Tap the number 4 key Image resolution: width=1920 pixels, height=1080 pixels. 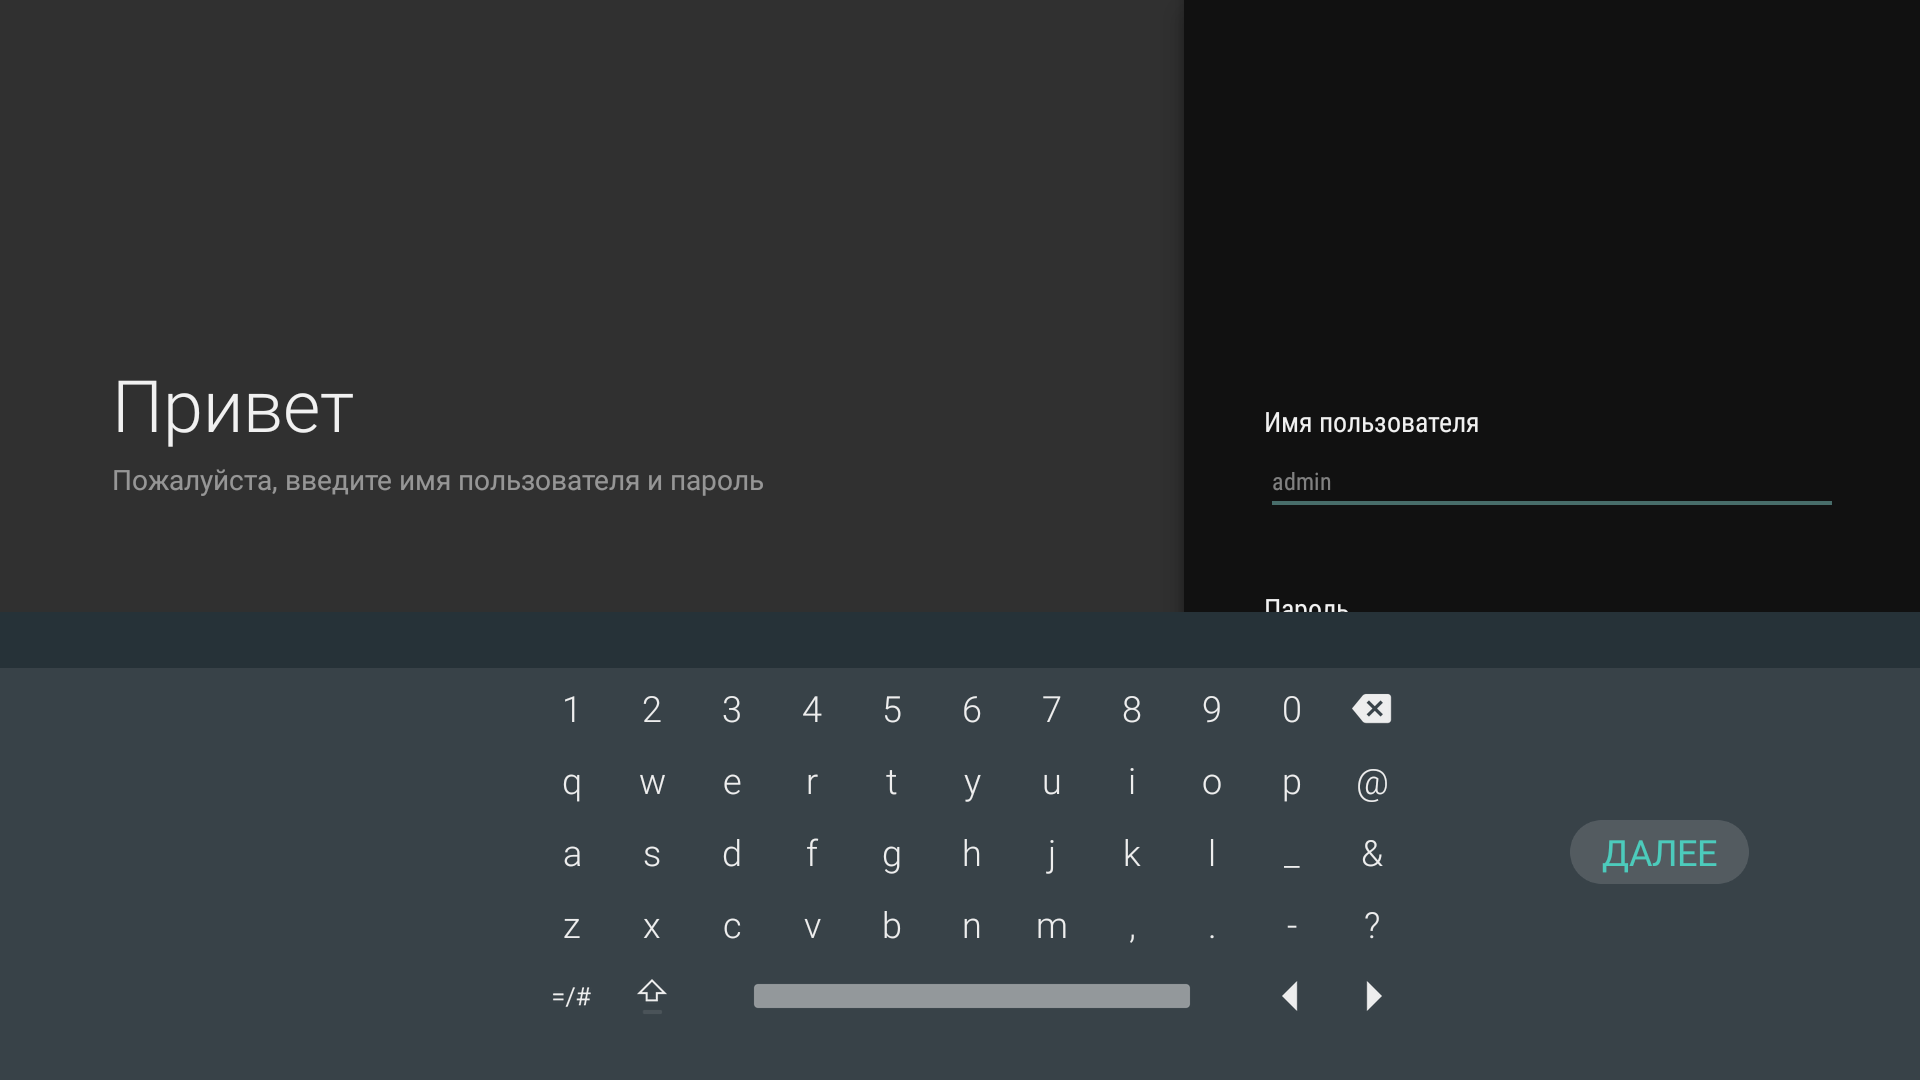[x=812, y=710]
